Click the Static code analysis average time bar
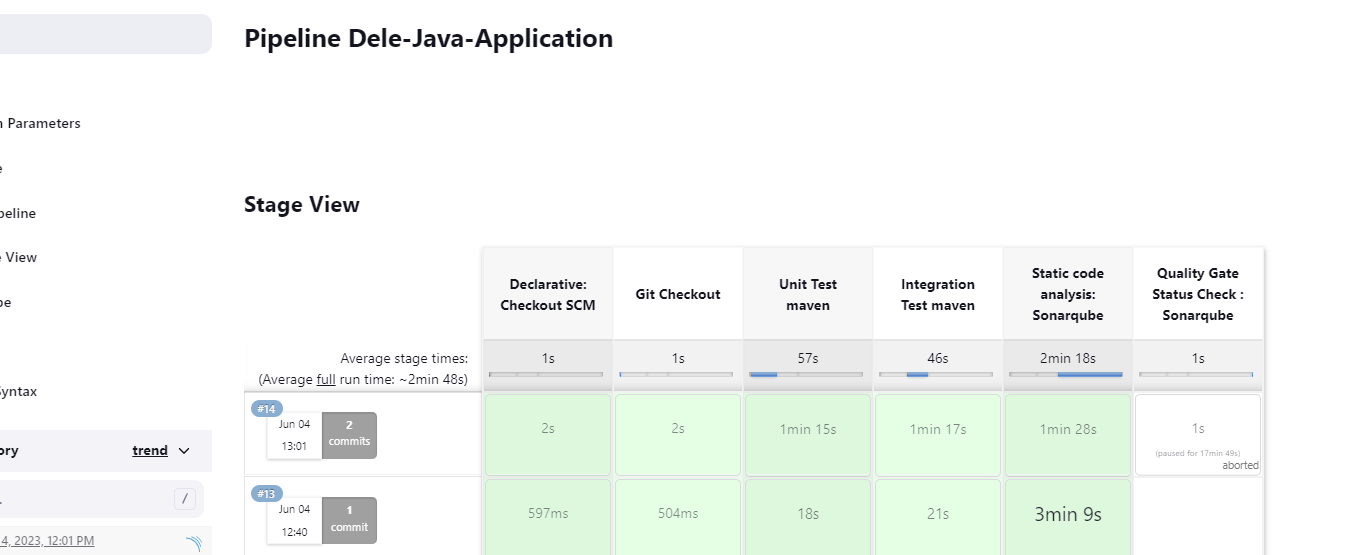Viewport: 1345px width, 555px height. click(x=1067, y=374)
